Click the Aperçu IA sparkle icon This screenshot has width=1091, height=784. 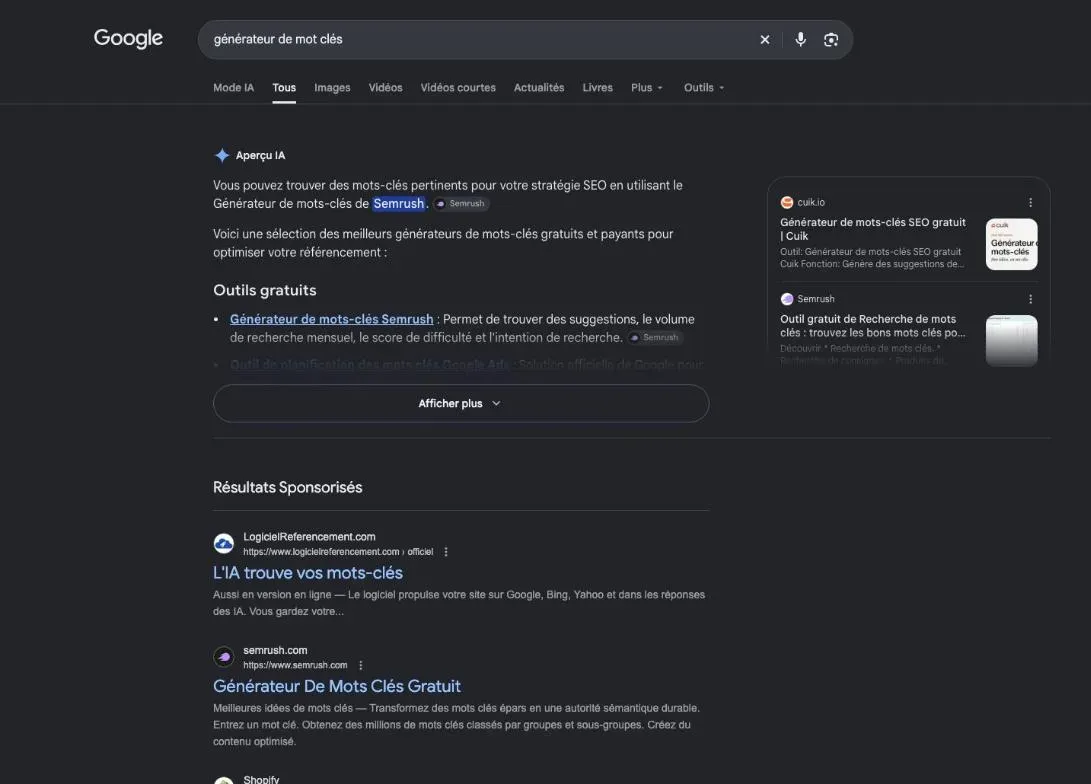[222, 155]
